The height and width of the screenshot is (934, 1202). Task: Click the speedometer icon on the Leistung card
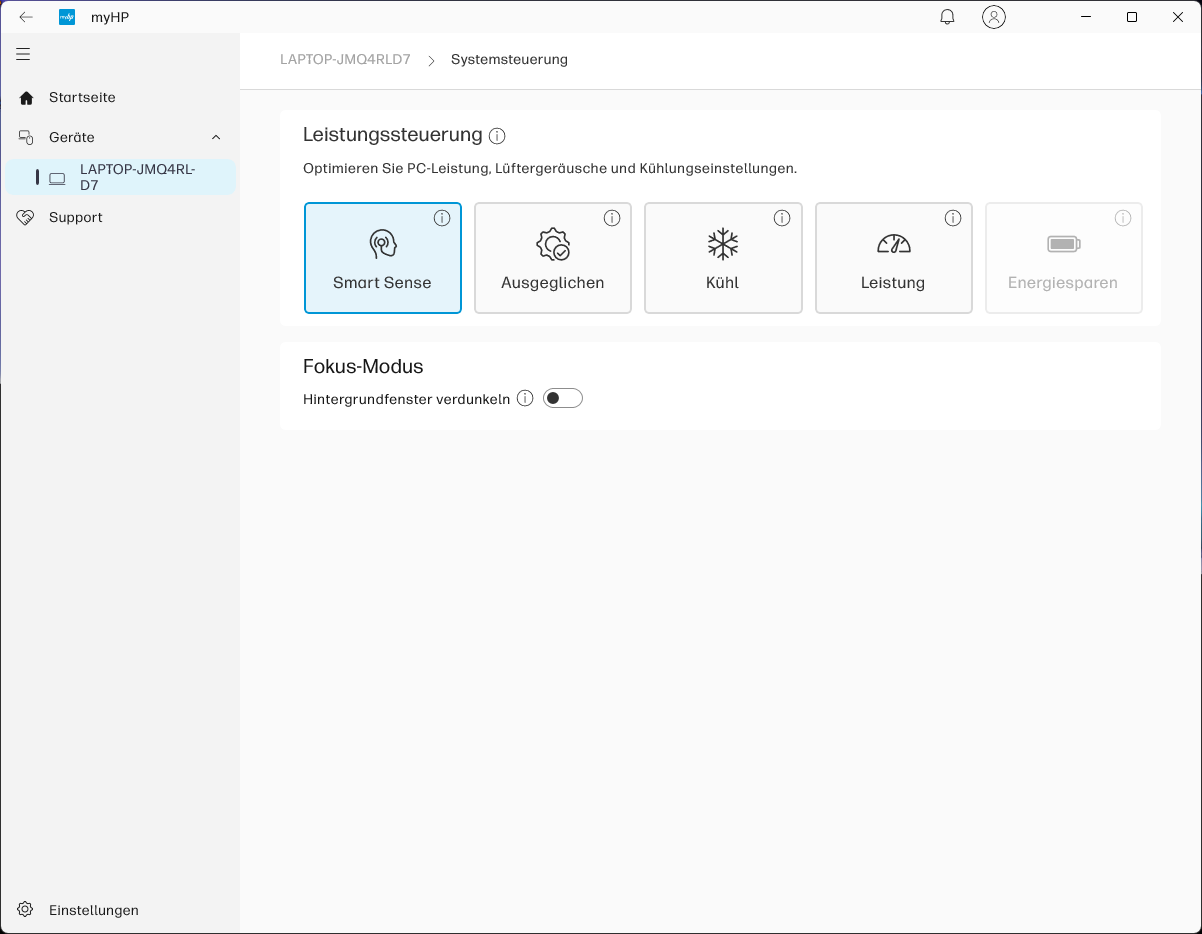tap(894, 244)
